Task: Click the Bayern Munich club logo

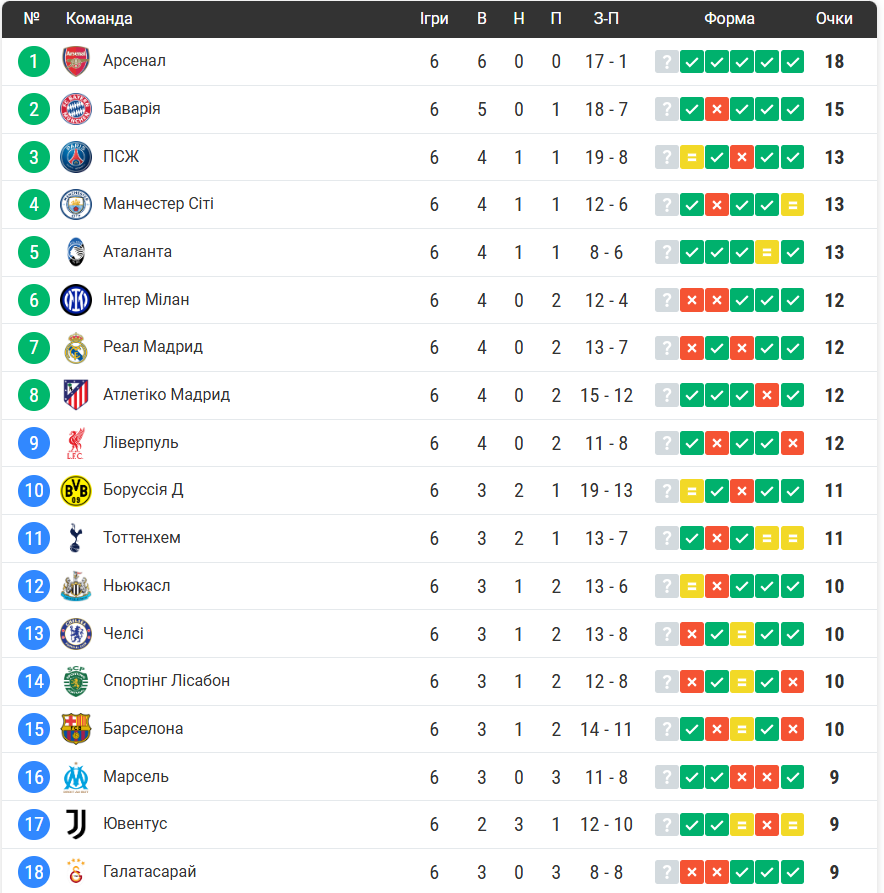Action: click(76, 109)
